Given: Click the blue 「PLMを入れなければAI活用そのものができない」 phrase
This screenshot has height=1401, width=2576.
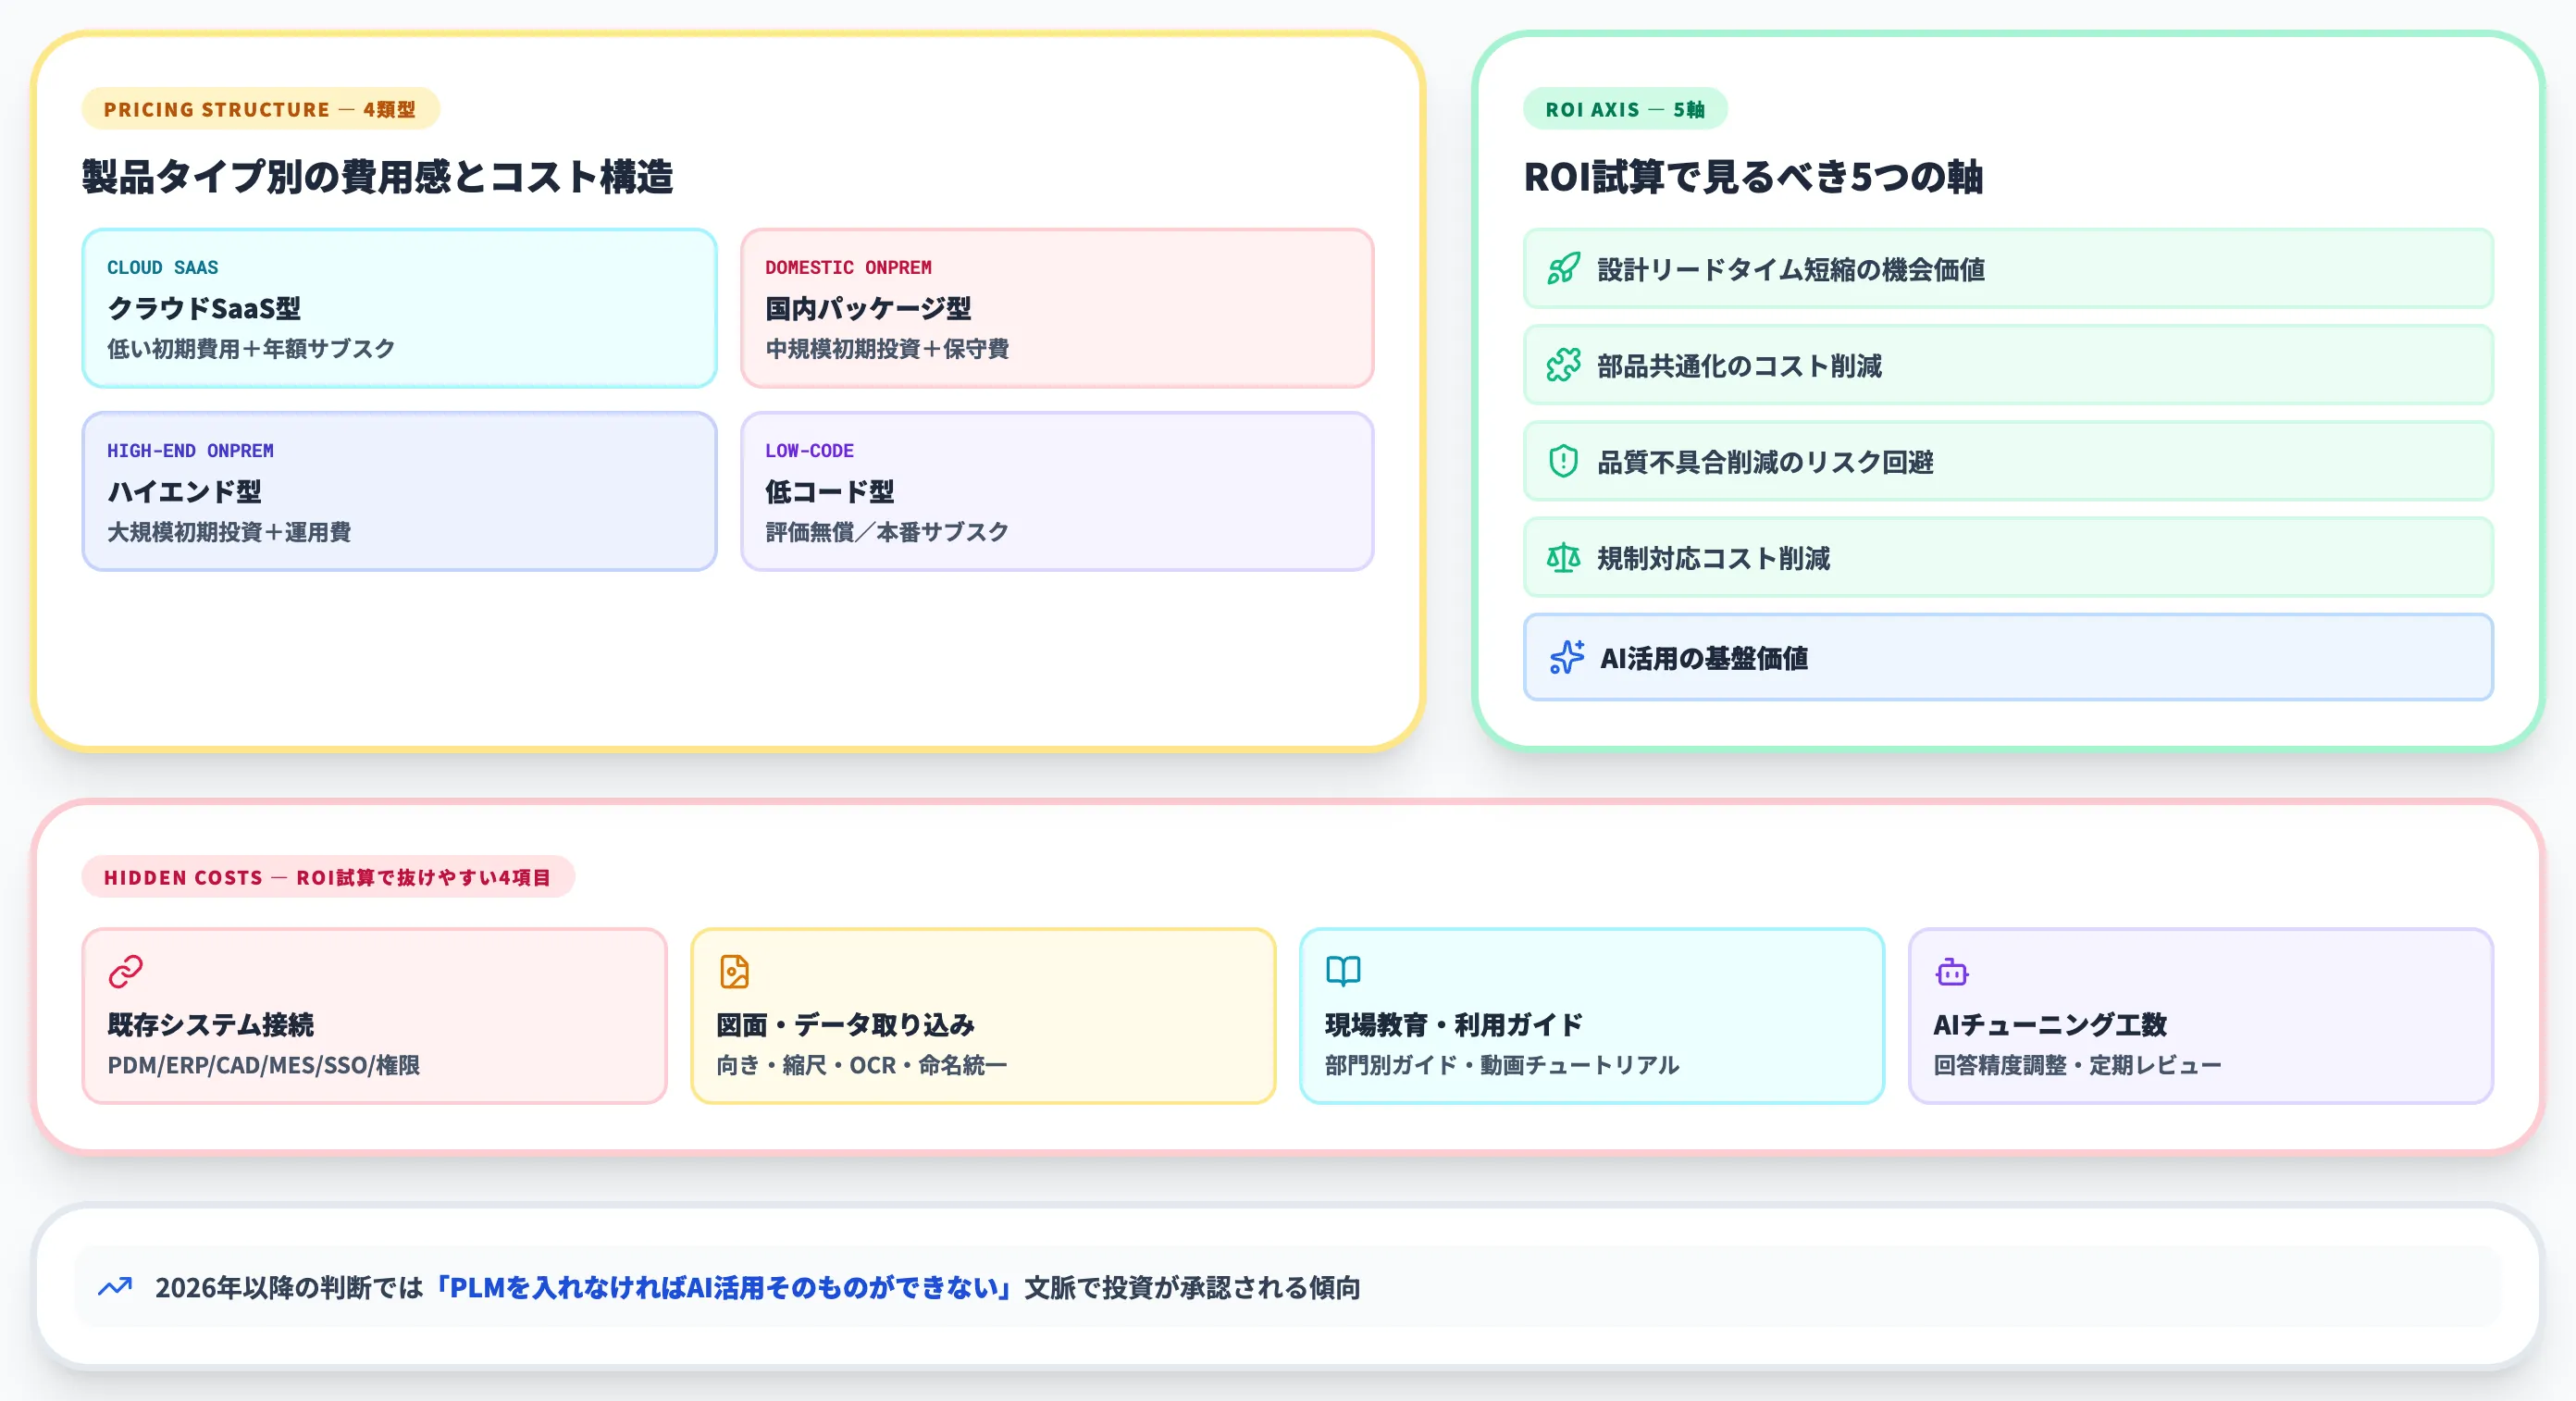Looking at the screenshot, I should point(724,1286).
